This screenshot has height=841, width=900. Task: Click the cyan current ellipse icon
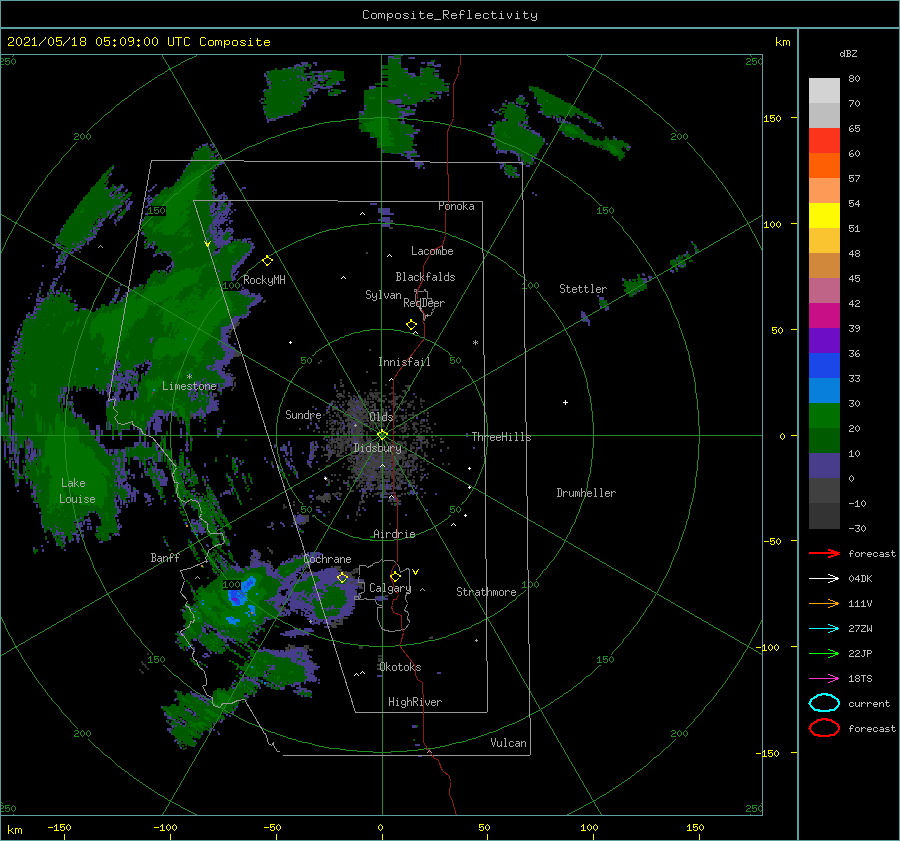[824, 703]
